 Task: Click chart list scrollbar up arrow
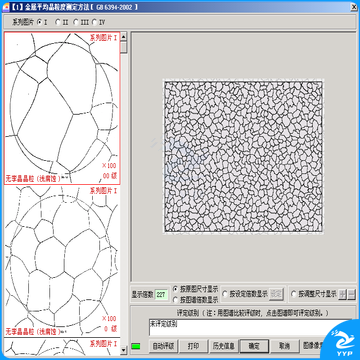point(124,36)
